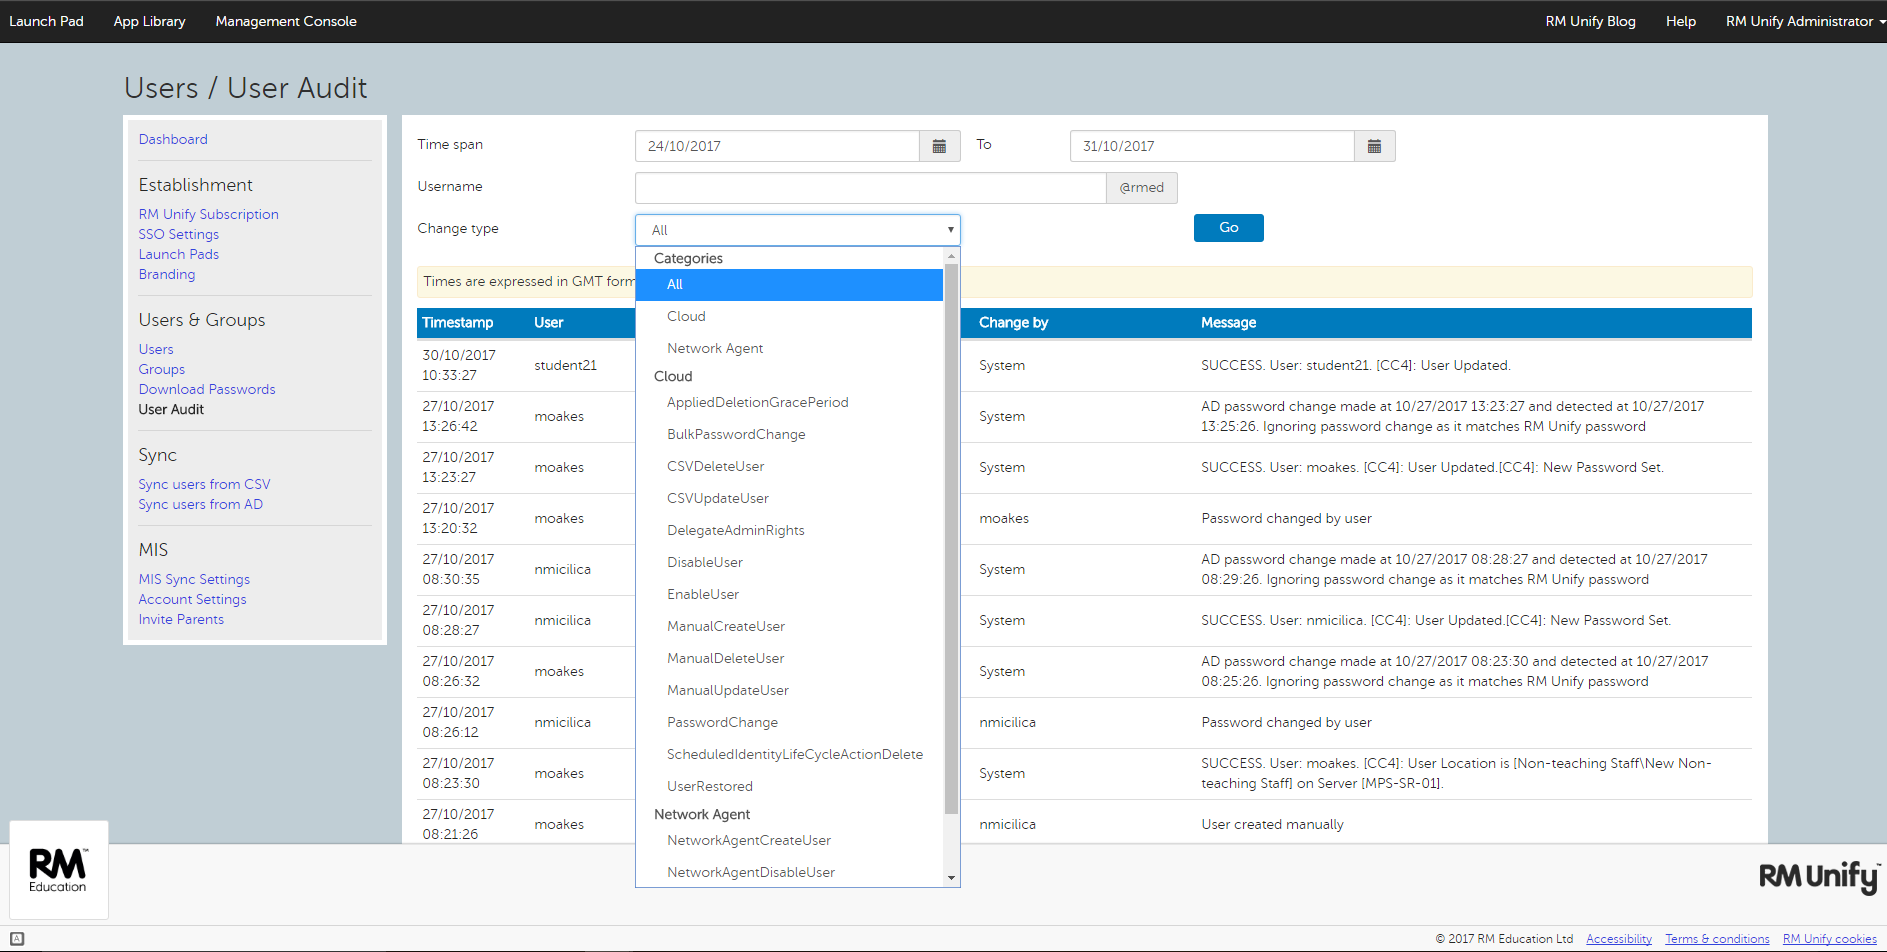Click the 'Password changed by user' message at 13:20:32
The height and width of the screenshot is (952, 1887).
[1286, 518]
